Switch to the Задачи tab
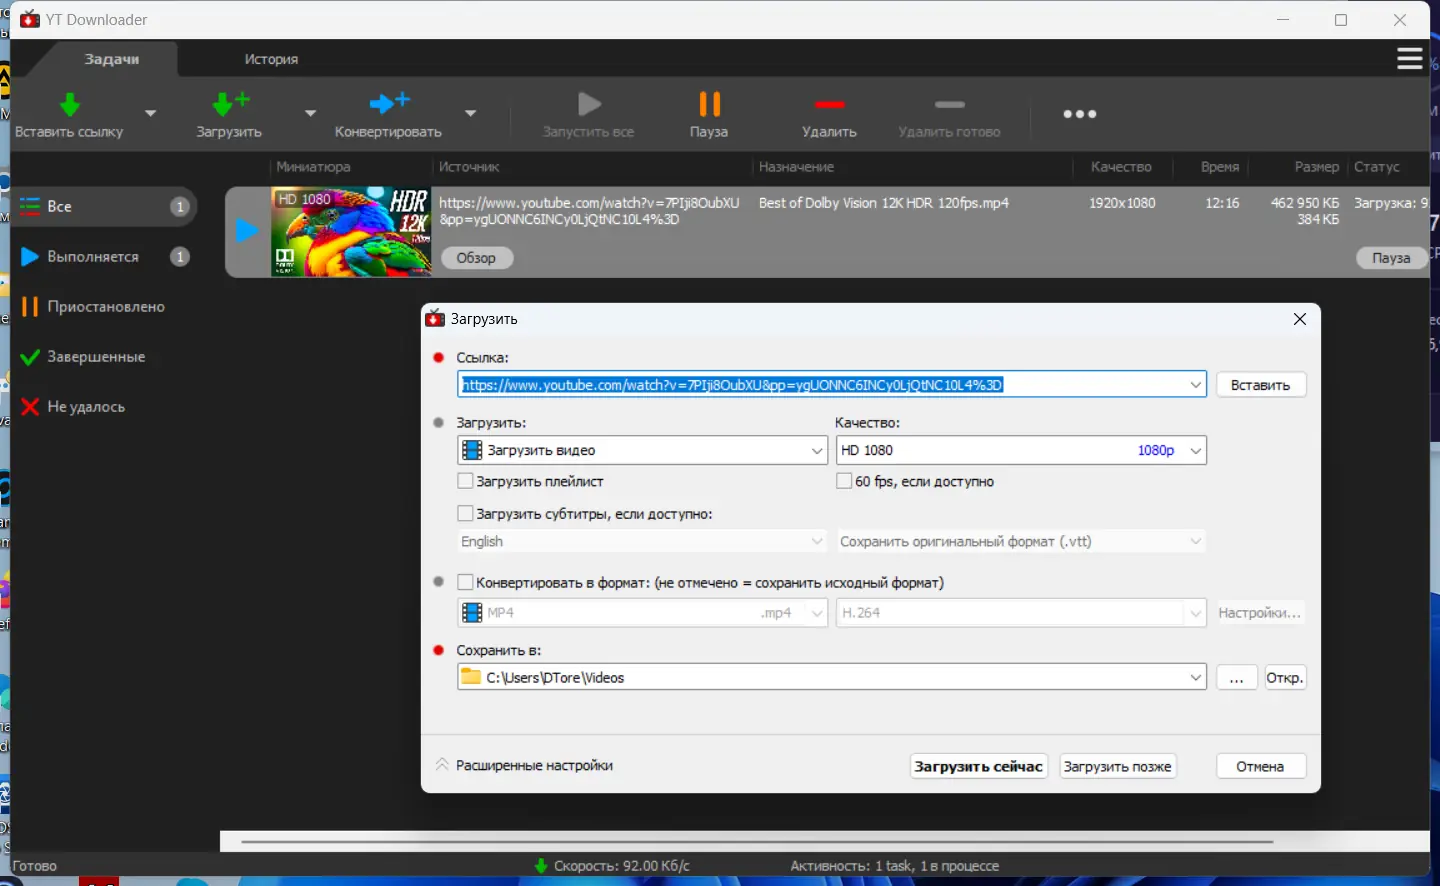Image resolution: width=1440 pixels, height=886 pixels. (x=111, y=59)
